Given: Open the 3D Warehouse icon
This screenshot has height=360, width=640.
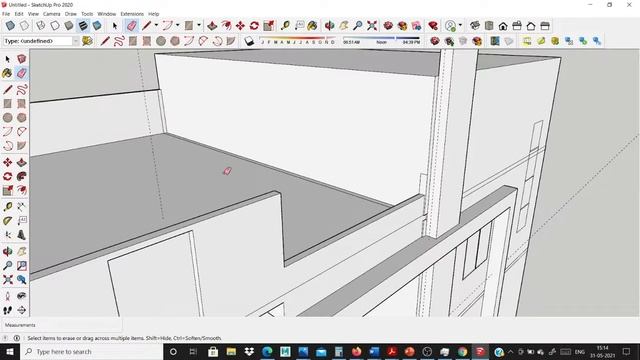Looking at the screenshot, I should coord(388,26).
